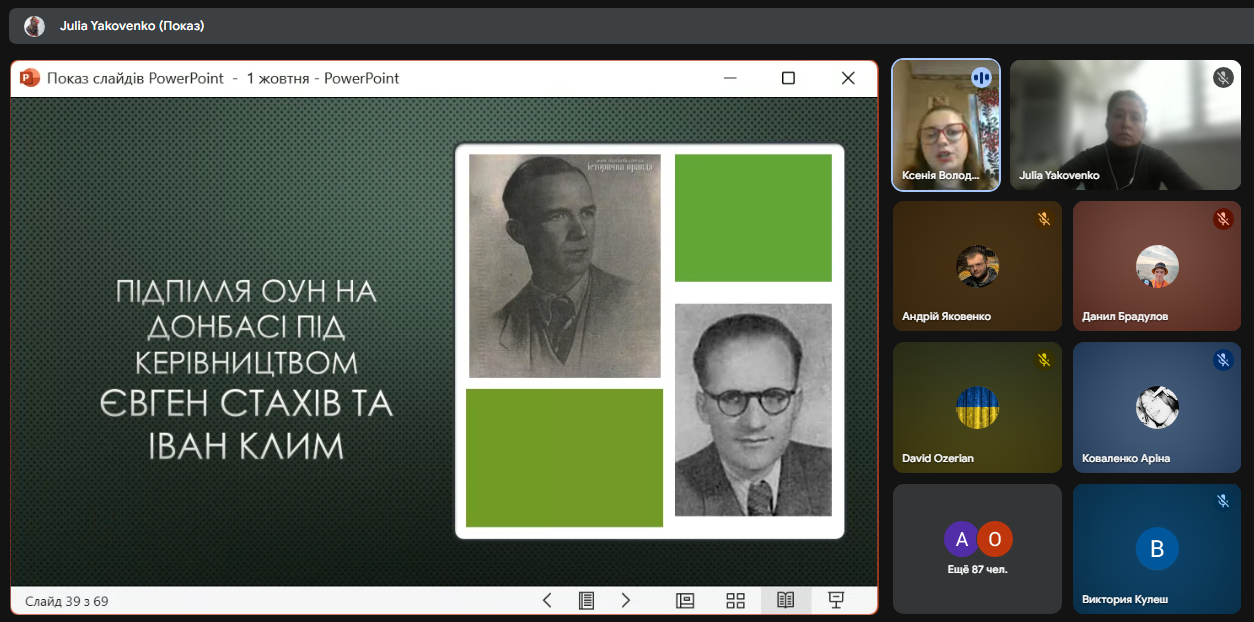Advance to next slide arrow

coord(626,600)
